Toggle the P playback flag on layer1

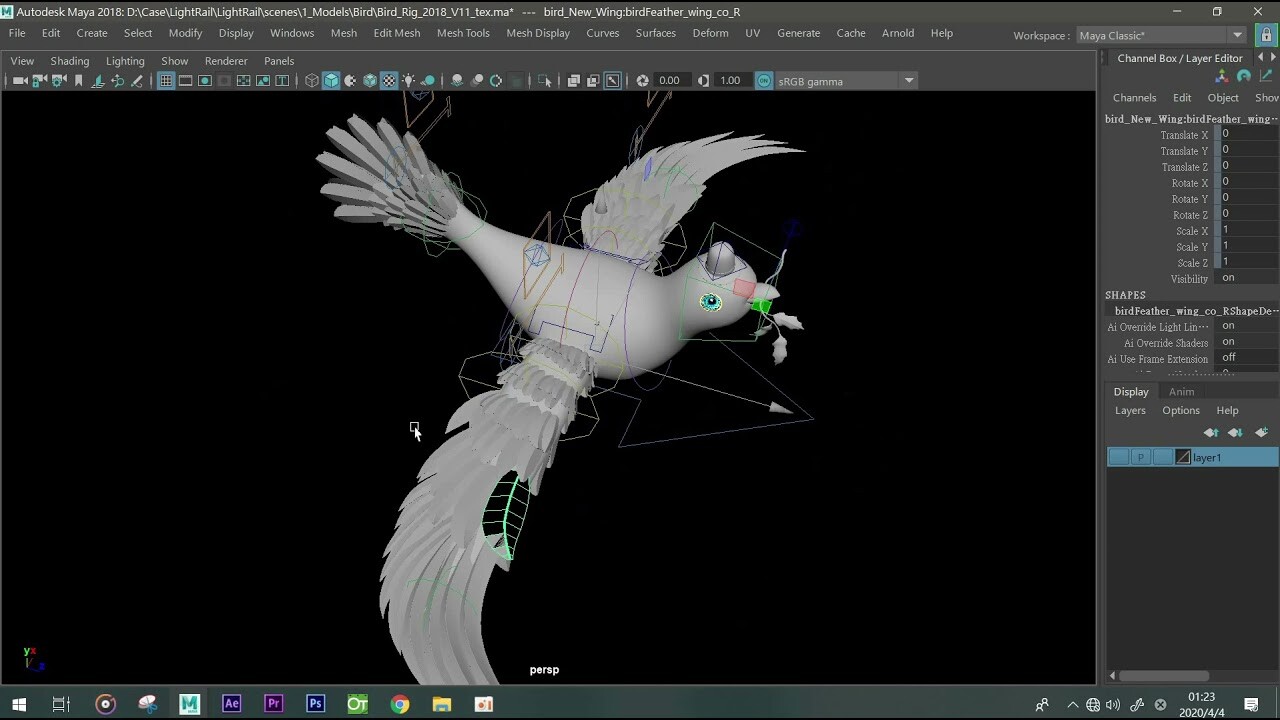click(1141, 456)
